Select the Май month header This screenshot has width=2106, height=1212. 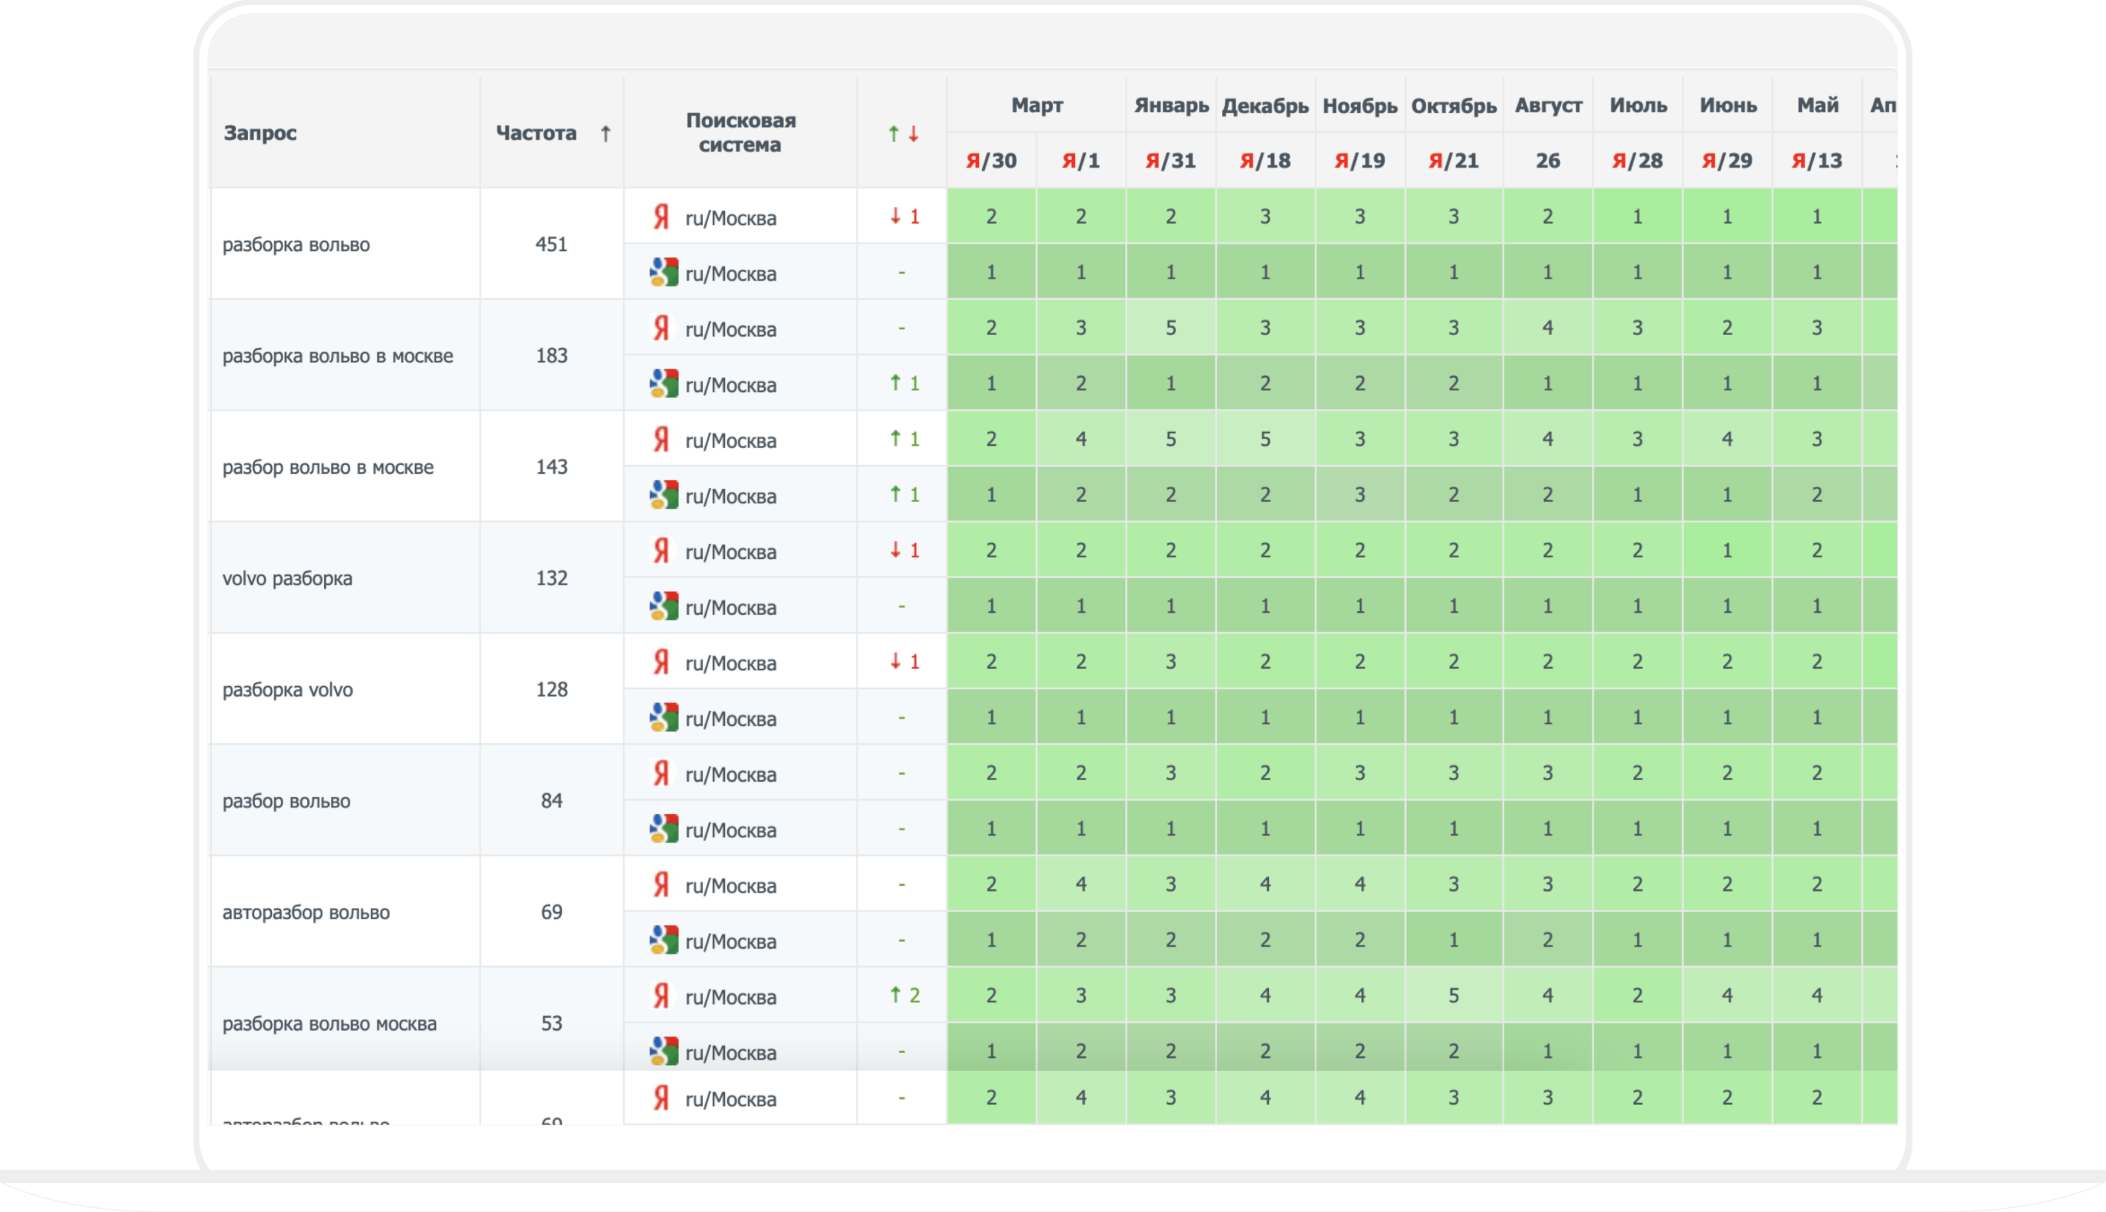(1817, 105)
